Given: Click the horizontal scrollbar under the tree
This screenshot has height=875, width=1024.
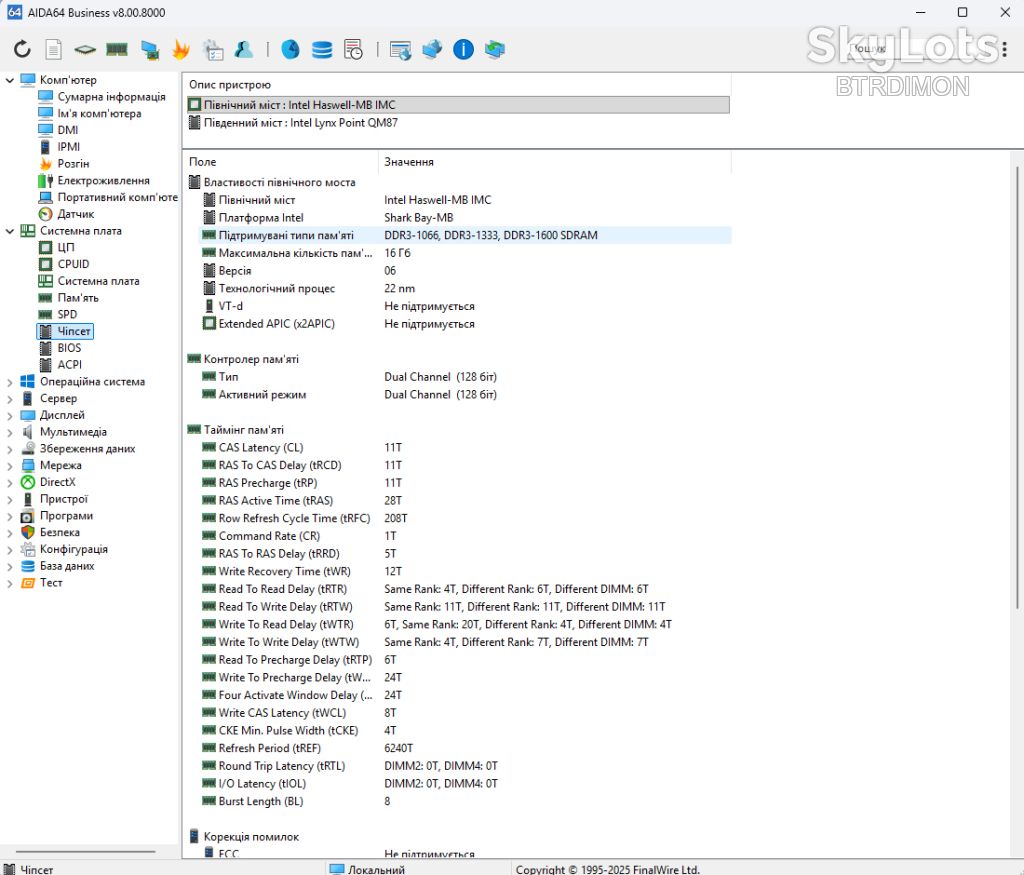Looking at the screenshot, I should click(x=86, y=852).
